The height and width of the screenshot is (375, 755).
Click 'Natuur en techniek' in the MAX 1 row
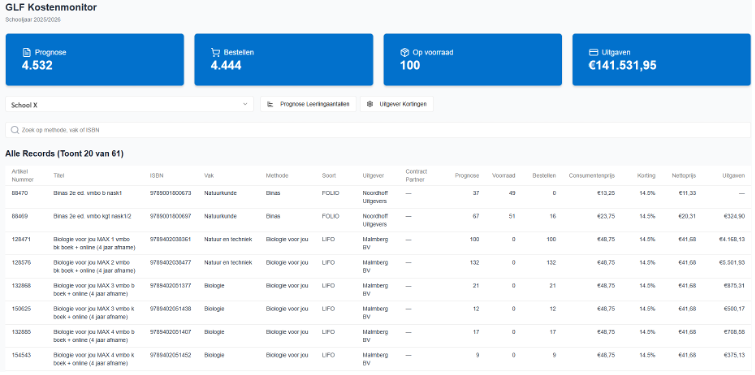click(228, 239)
